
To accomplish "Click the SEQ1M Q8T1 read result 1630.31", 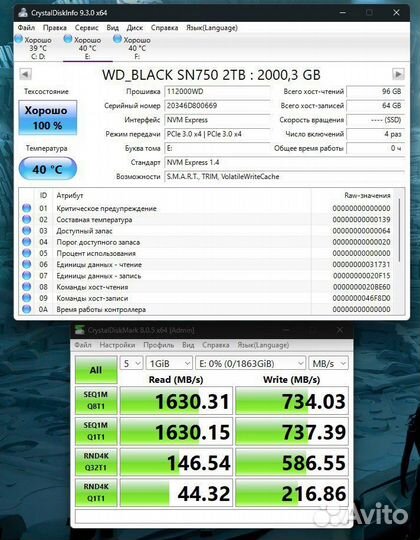I will point(177,401).
